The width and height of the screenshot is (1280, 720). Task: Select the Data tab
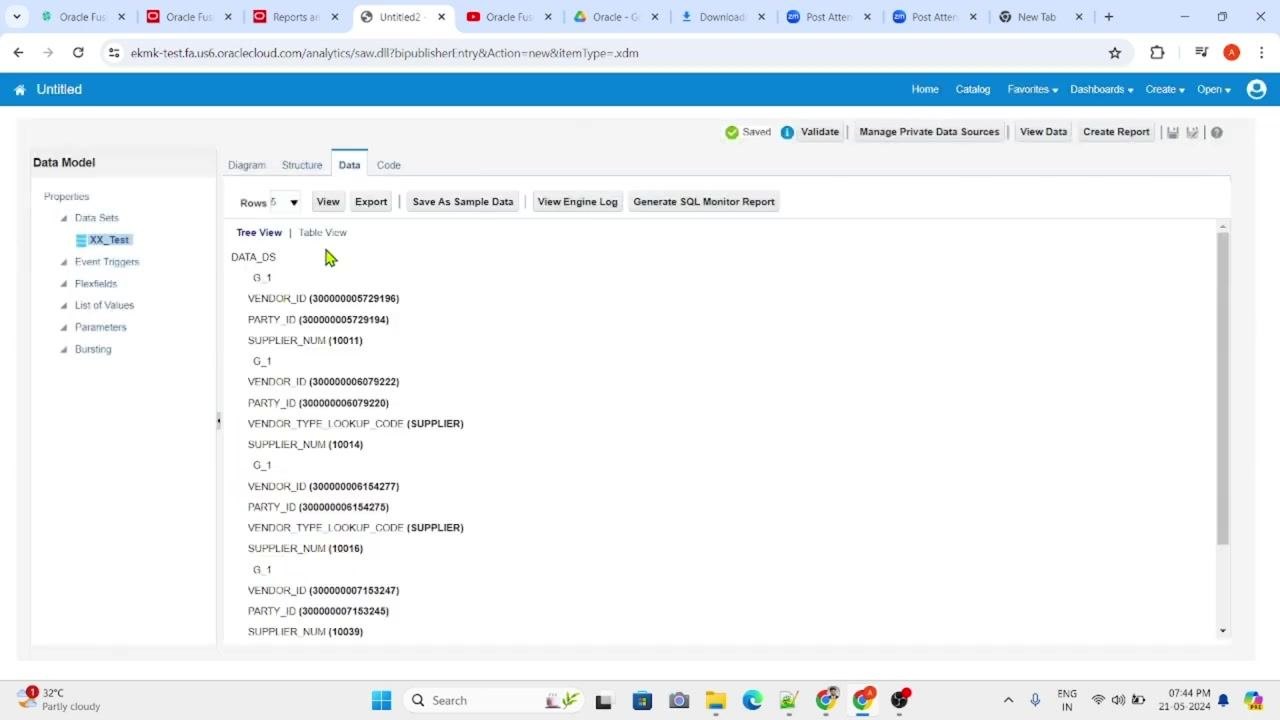[x=349, y=165]
